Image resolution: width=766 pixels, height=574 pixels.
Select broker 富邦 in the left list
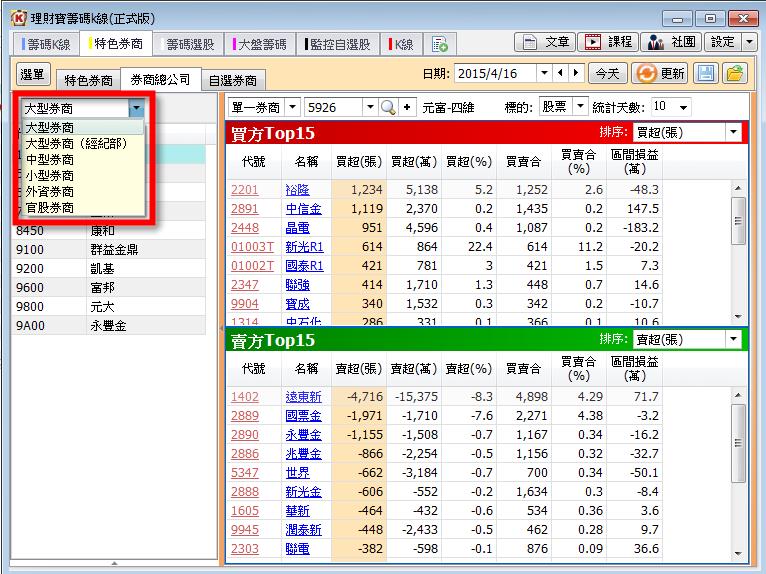click(x=105, y=288)
